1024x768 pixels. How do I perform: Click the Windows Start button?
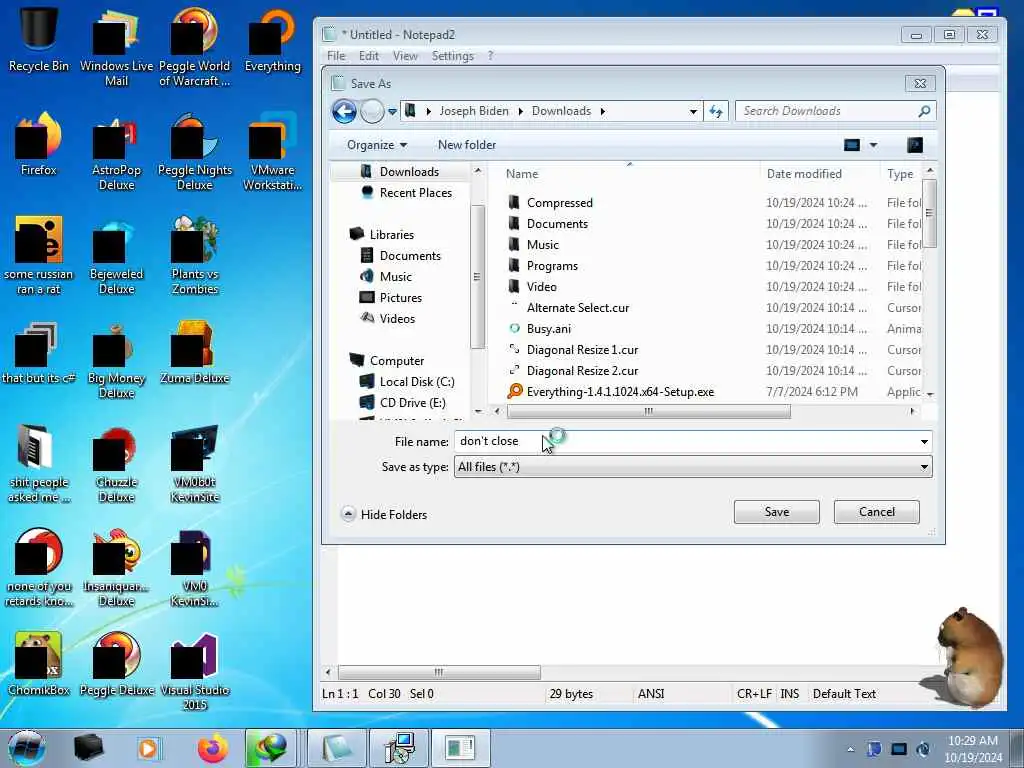pos(26,747)
